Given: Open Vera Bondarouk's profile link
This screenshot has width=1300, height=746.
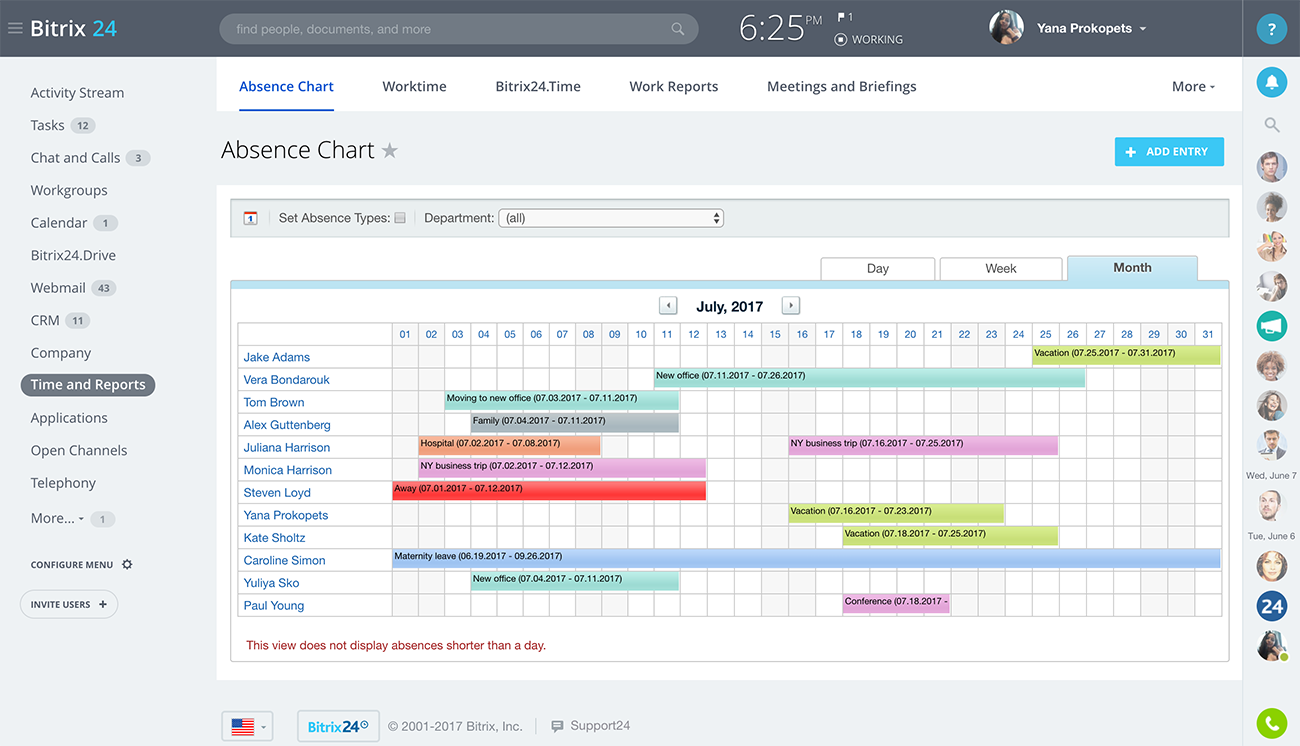Looking at the screenshot, I should tap(286, 380).
